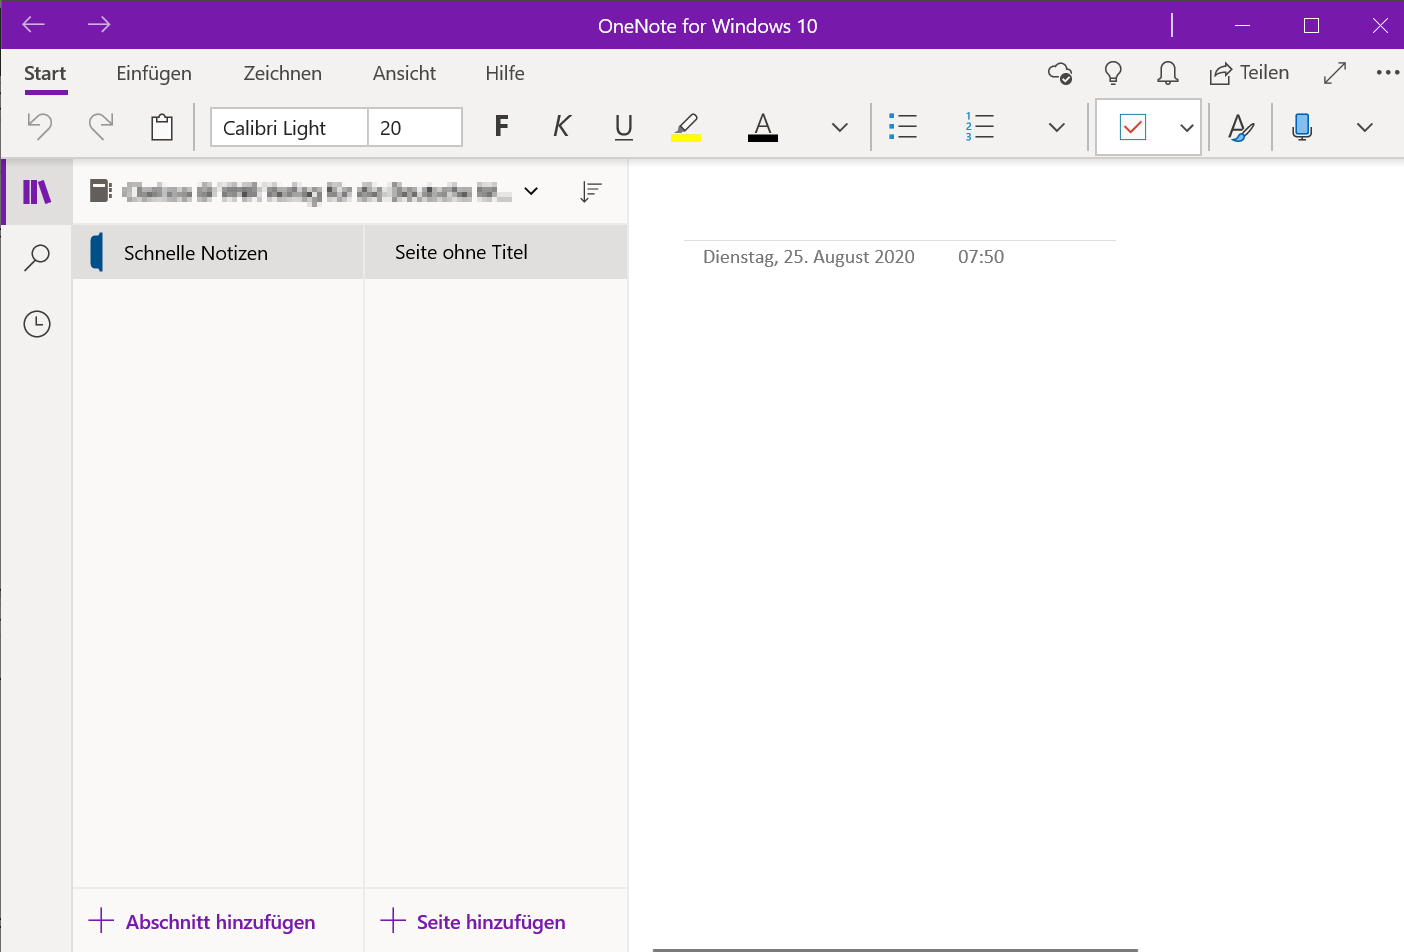Viewport: 1404px width, 952px height.
Task: Open the text styles icon
Action: click(1241, 127)
